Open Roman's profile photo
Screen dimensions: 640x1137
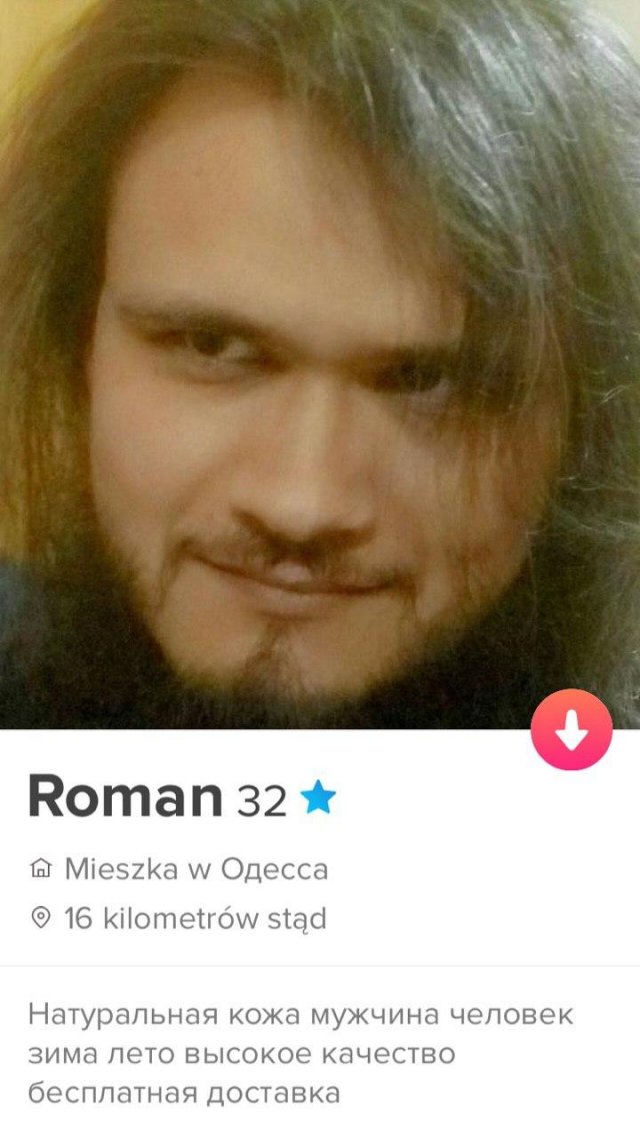(320, 364)
